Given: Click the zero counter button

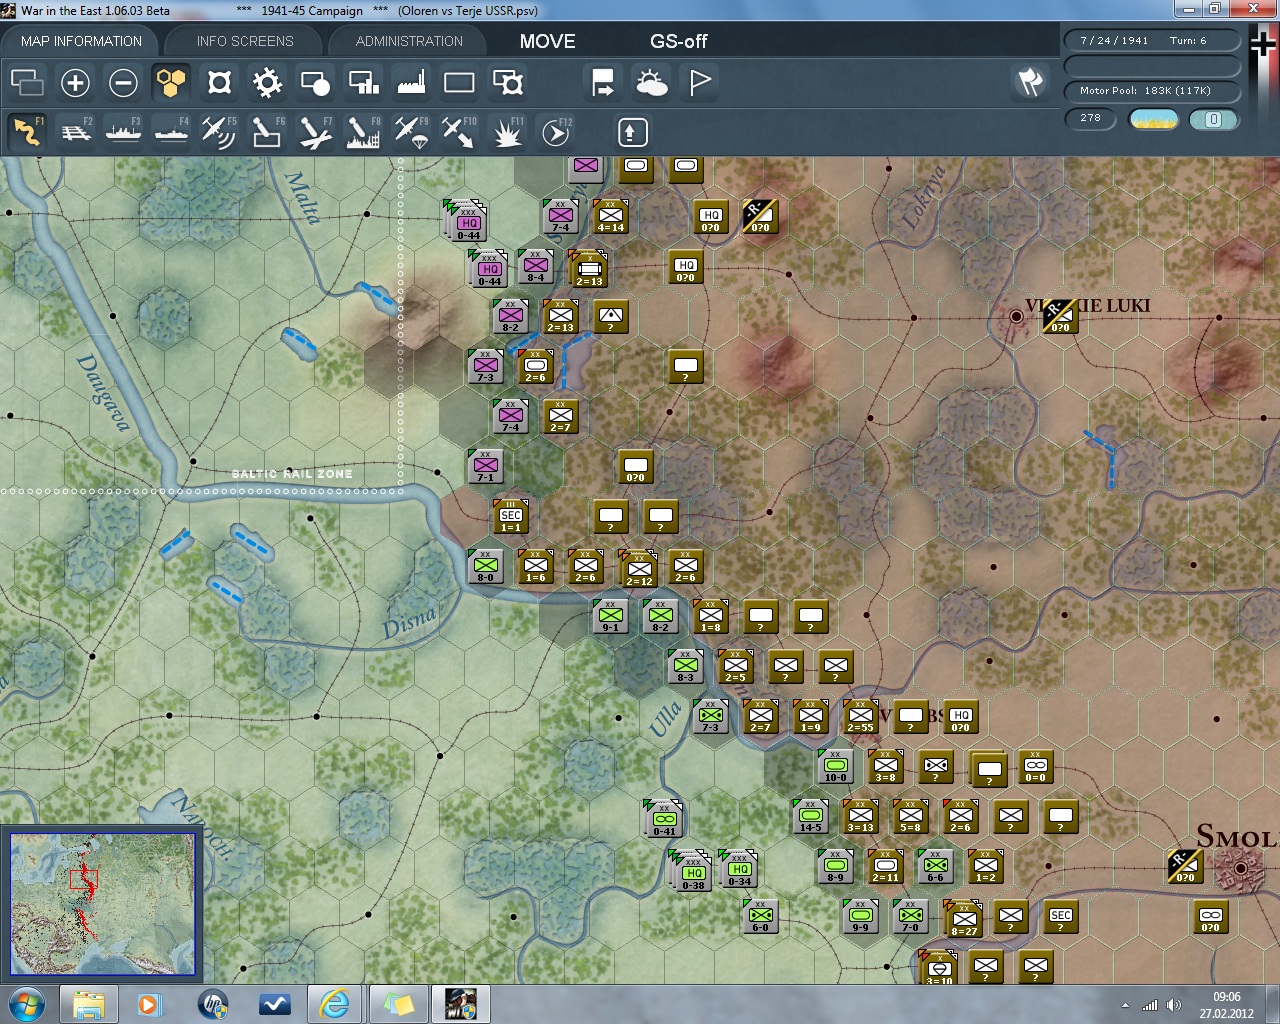Looking at the screenshot, I should [x=1214, y=119].
